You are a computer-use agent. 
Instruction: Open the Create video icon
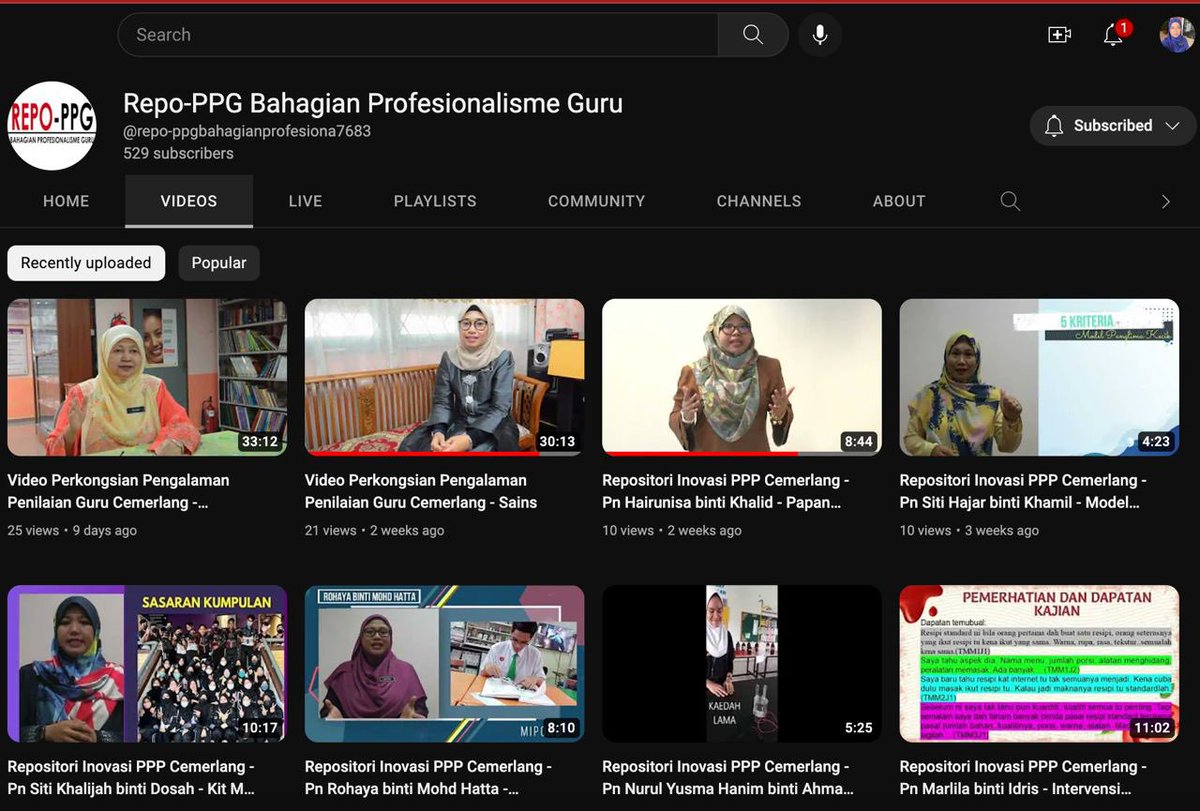coord(1059,35)
